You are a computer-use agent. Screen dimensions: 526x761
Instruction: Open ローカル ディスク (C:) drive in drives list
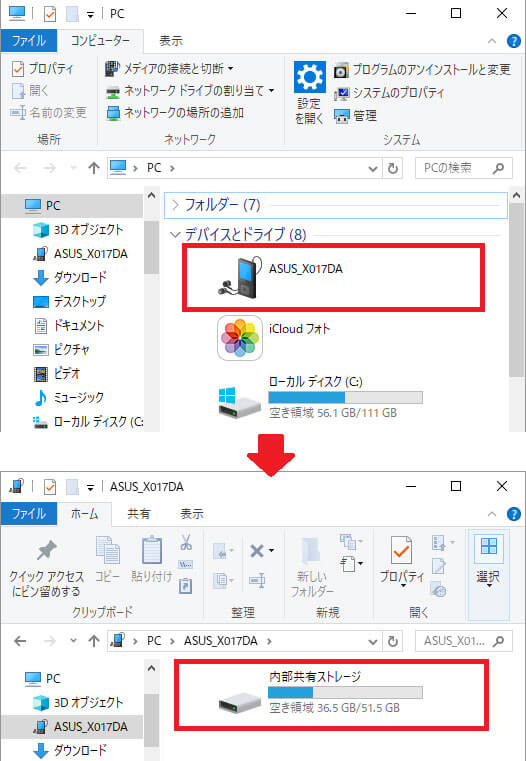[320, 398]
